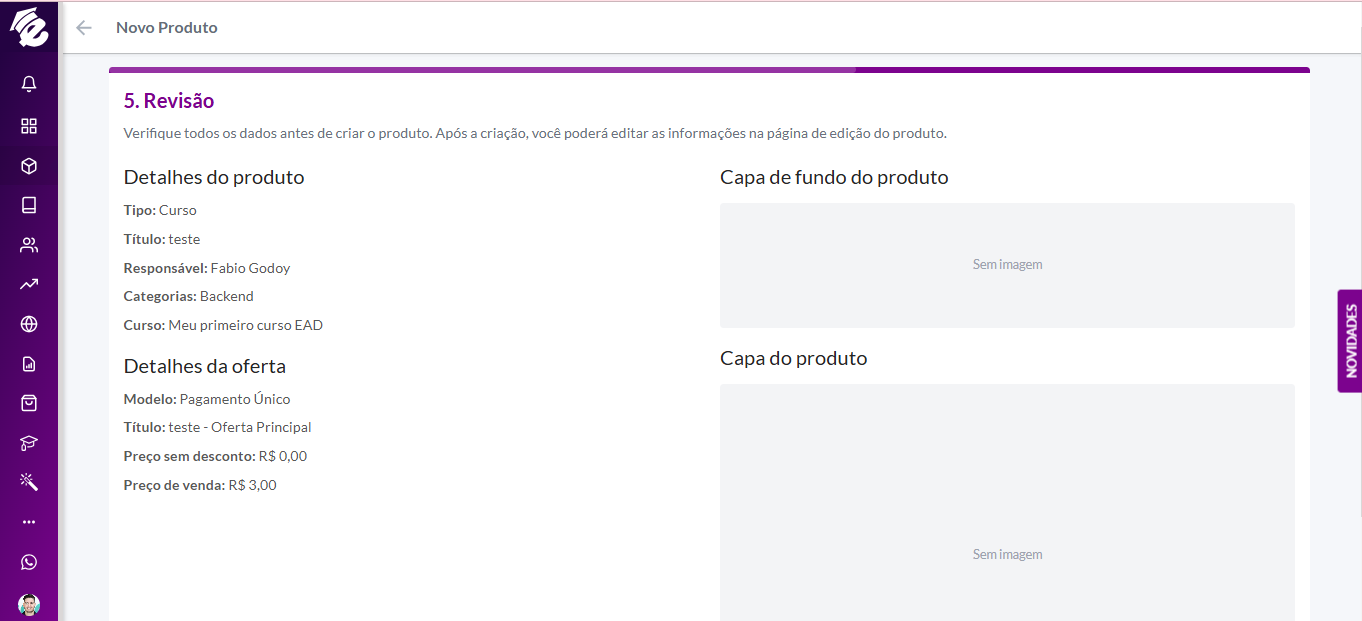Click the wizard progress bar
Image resolution: width=1362 pixels, height=621 pixels.
pyautogui.click(x=709, y=70)
